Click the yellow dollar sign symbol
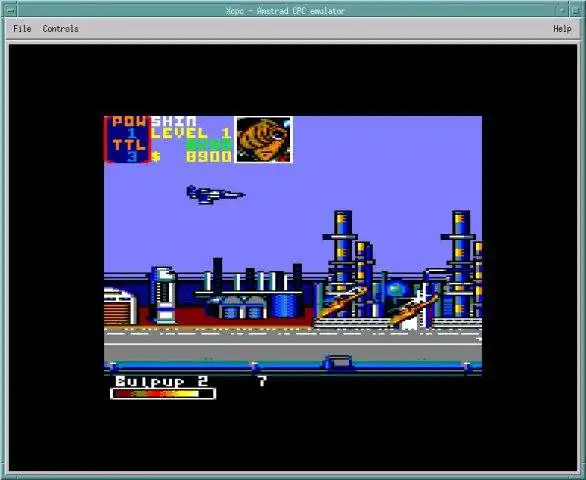 click(x=156, y=157)
